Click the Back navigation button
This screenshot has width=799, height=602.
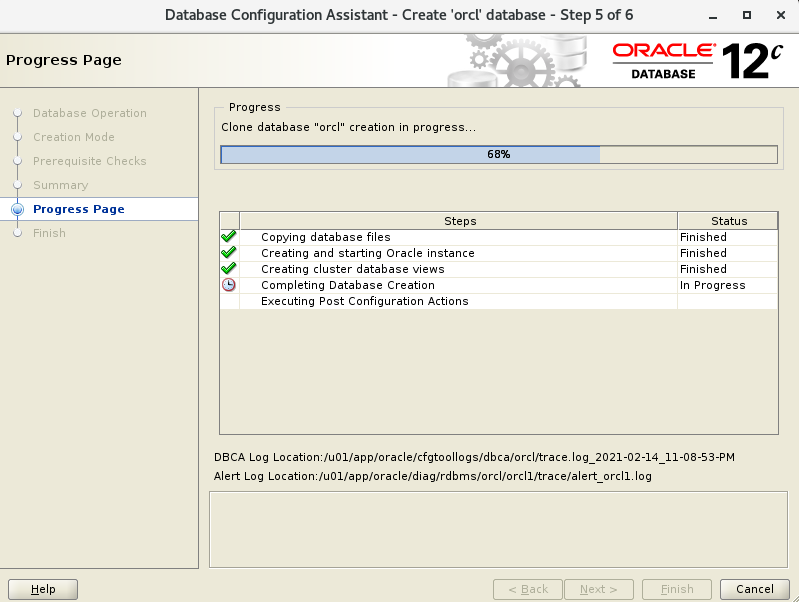528,589
